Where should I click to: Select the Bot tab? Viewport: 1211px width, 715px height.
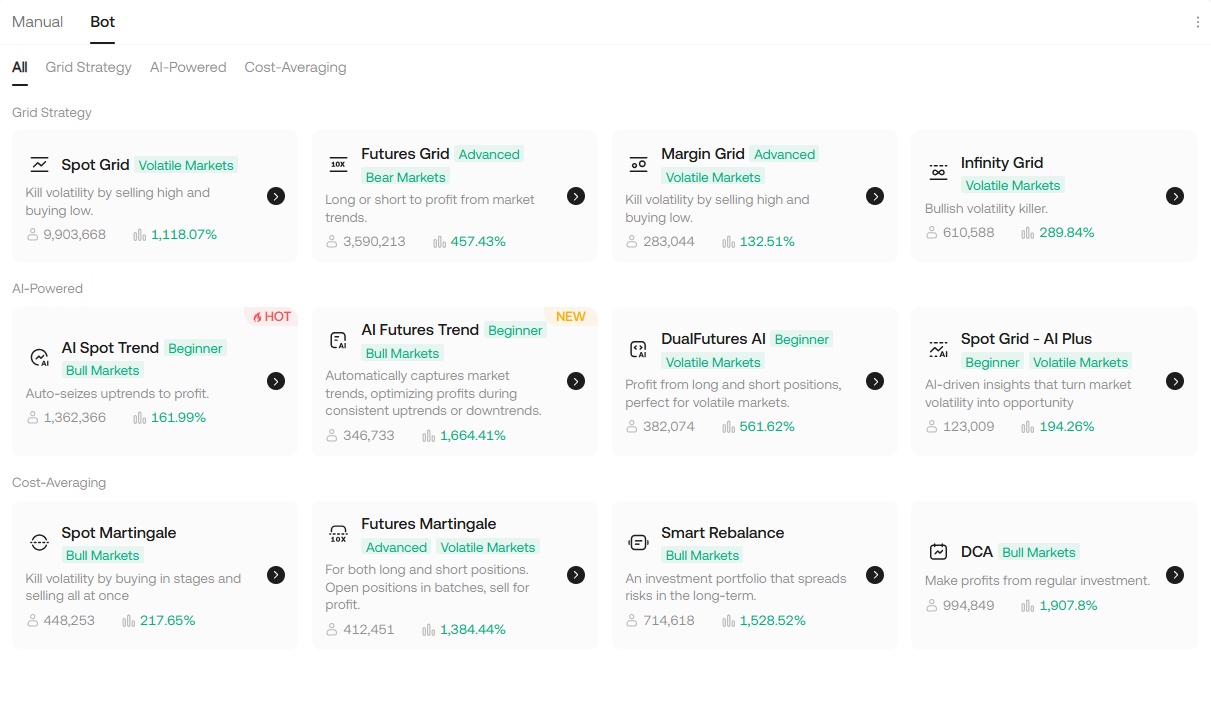tap(102, 22)
